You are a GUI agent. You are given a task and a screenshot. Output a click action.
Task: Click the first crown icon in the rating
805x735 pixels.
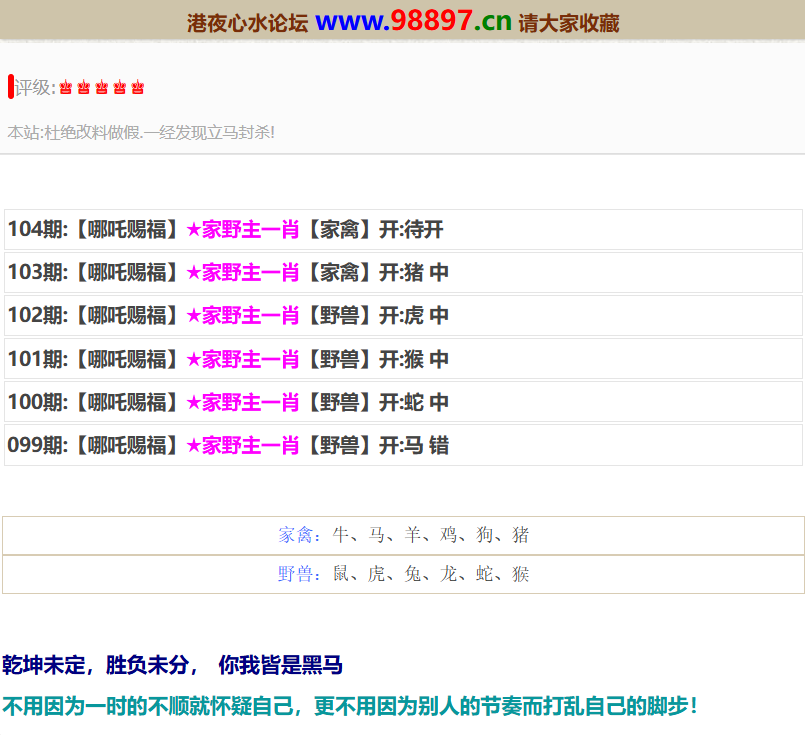point(66,88)
